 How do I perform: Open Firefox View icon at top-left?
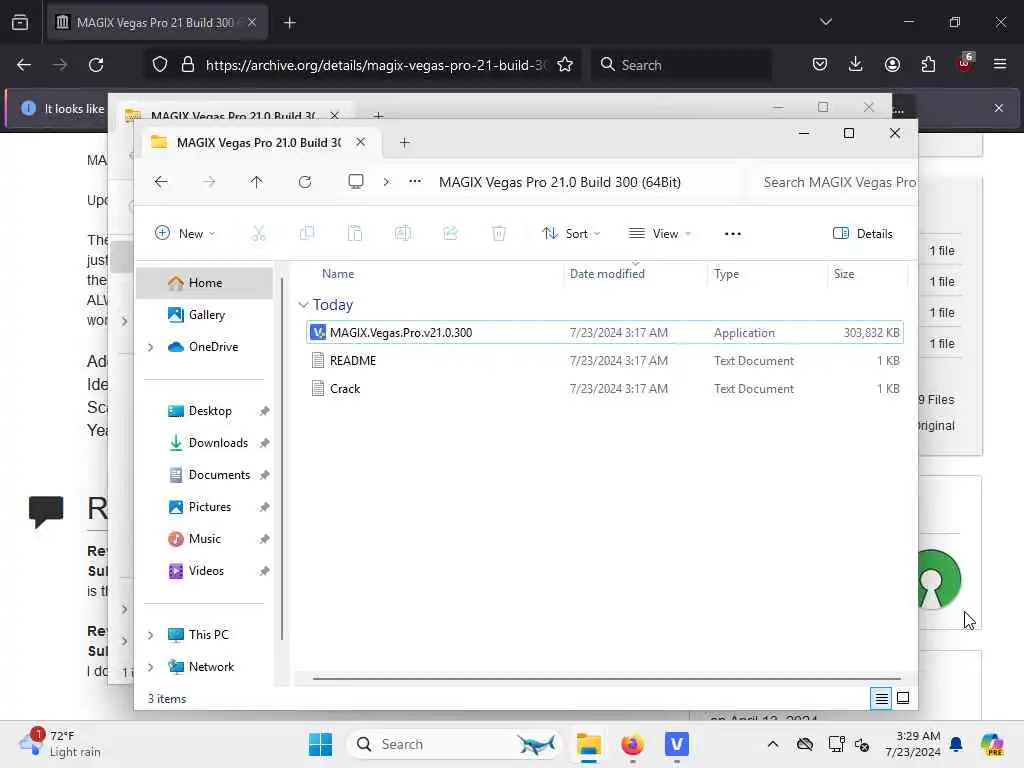point(20,22)
